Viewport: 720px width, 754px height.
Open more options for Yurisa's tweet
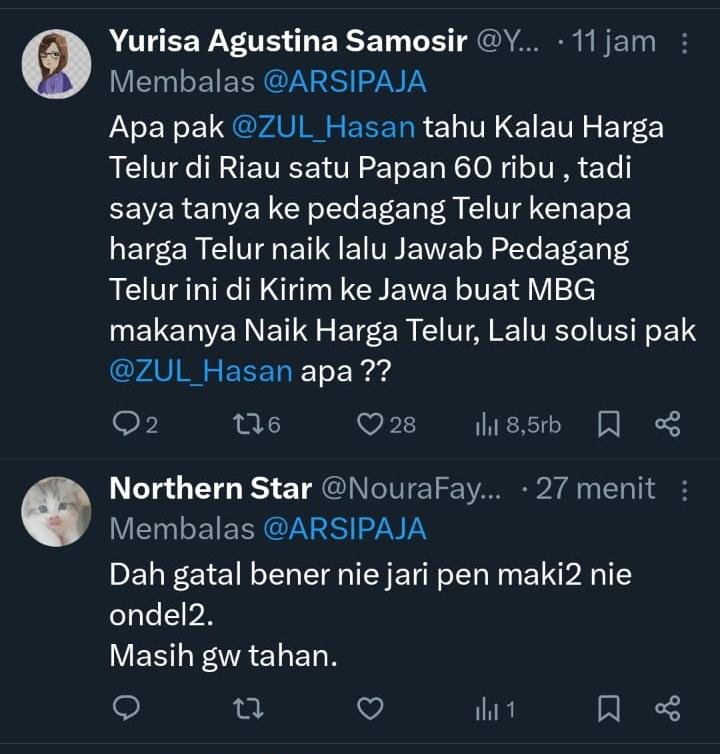(684, 43)
